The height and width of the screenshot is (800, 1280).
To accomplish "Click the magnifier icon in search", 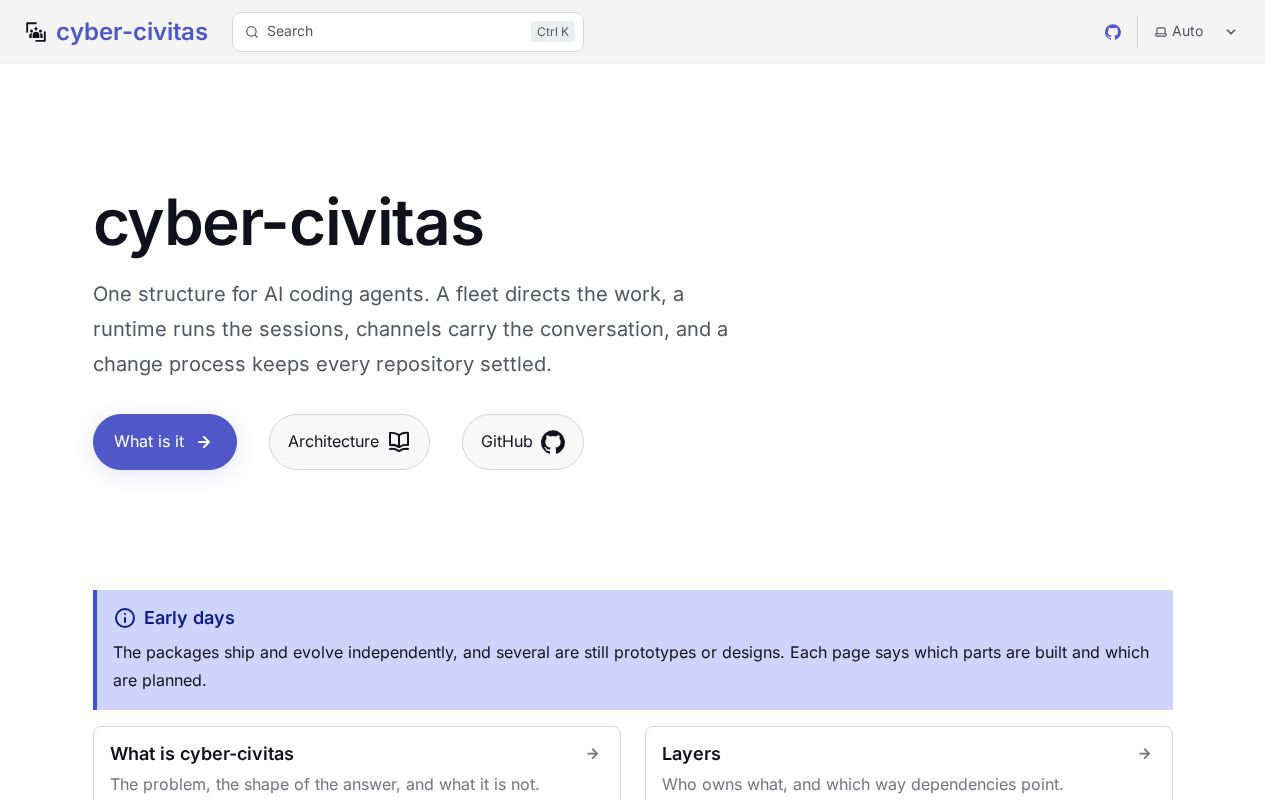I will 252,32.
